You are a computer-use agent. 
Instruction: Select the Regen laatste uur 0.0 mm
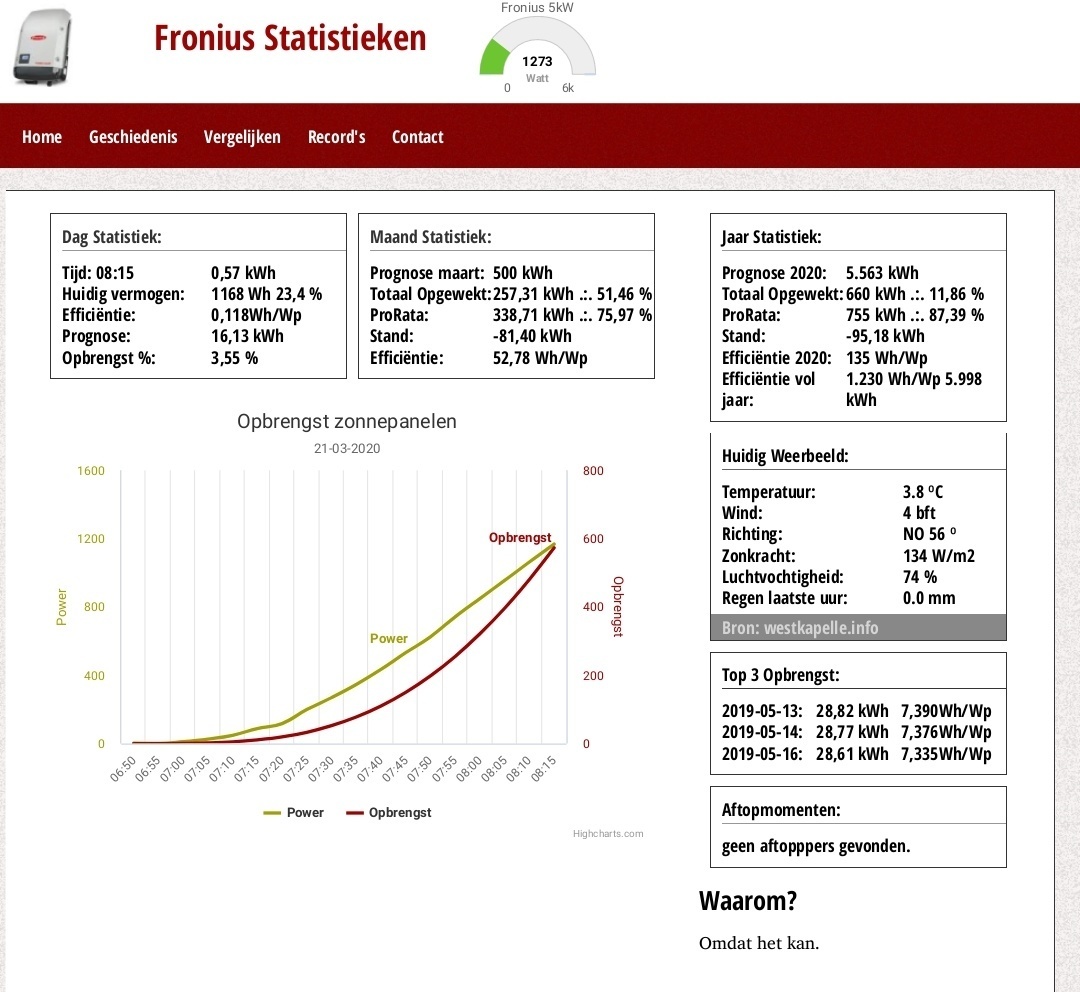click(x=929, y=599)
